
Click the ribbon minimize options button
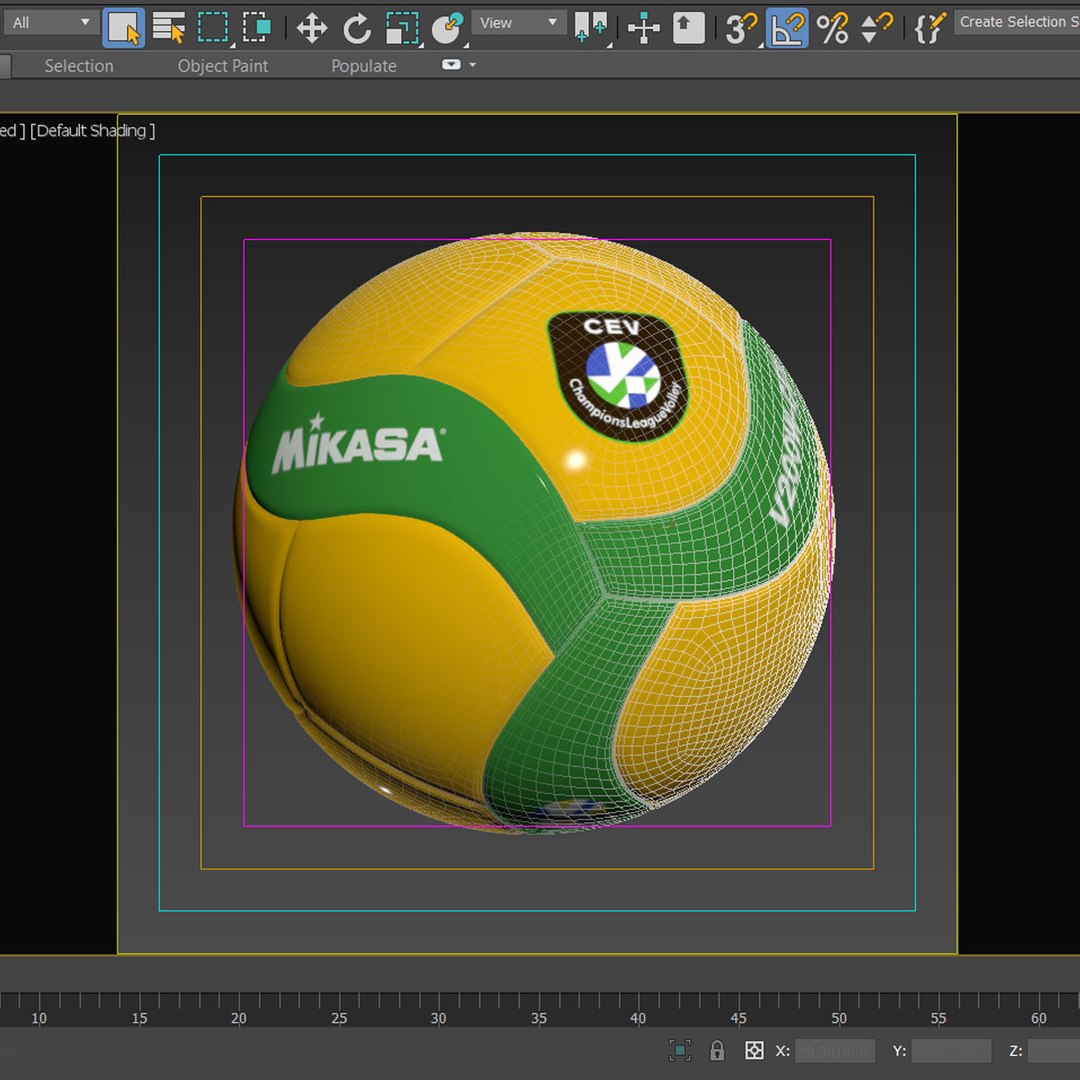tap(451, 65)
